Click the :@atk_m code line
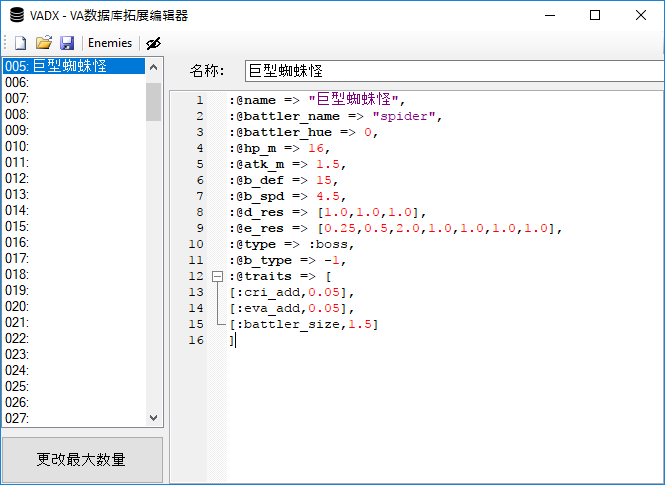The image size is (665, 485). pos(288,164)
